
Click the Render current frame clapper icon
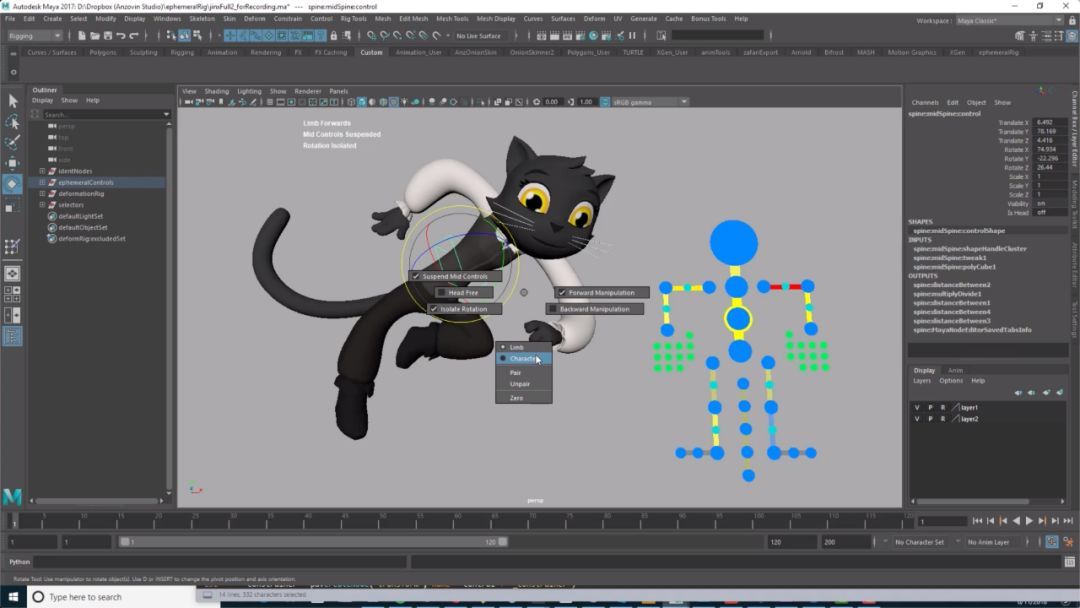[554, 36]
